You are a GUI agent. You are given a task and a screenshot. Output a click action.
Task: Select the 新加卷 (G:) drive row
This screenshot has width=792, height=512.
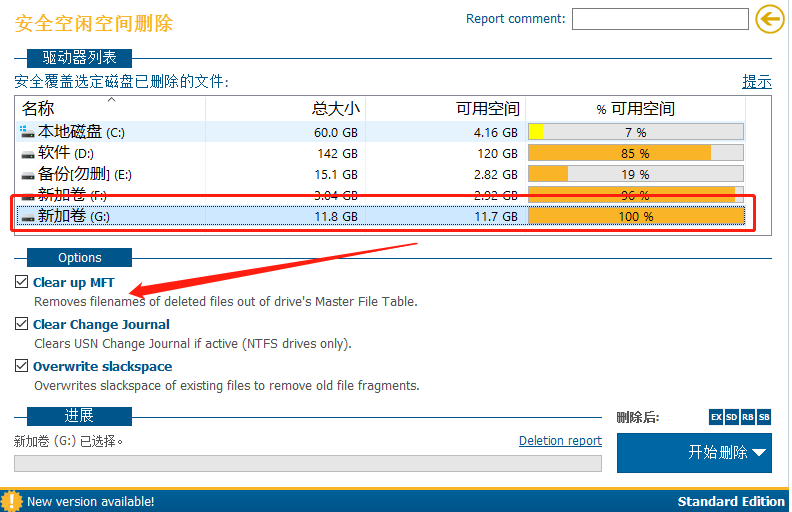pyautogui.click(x=380, y=216)
